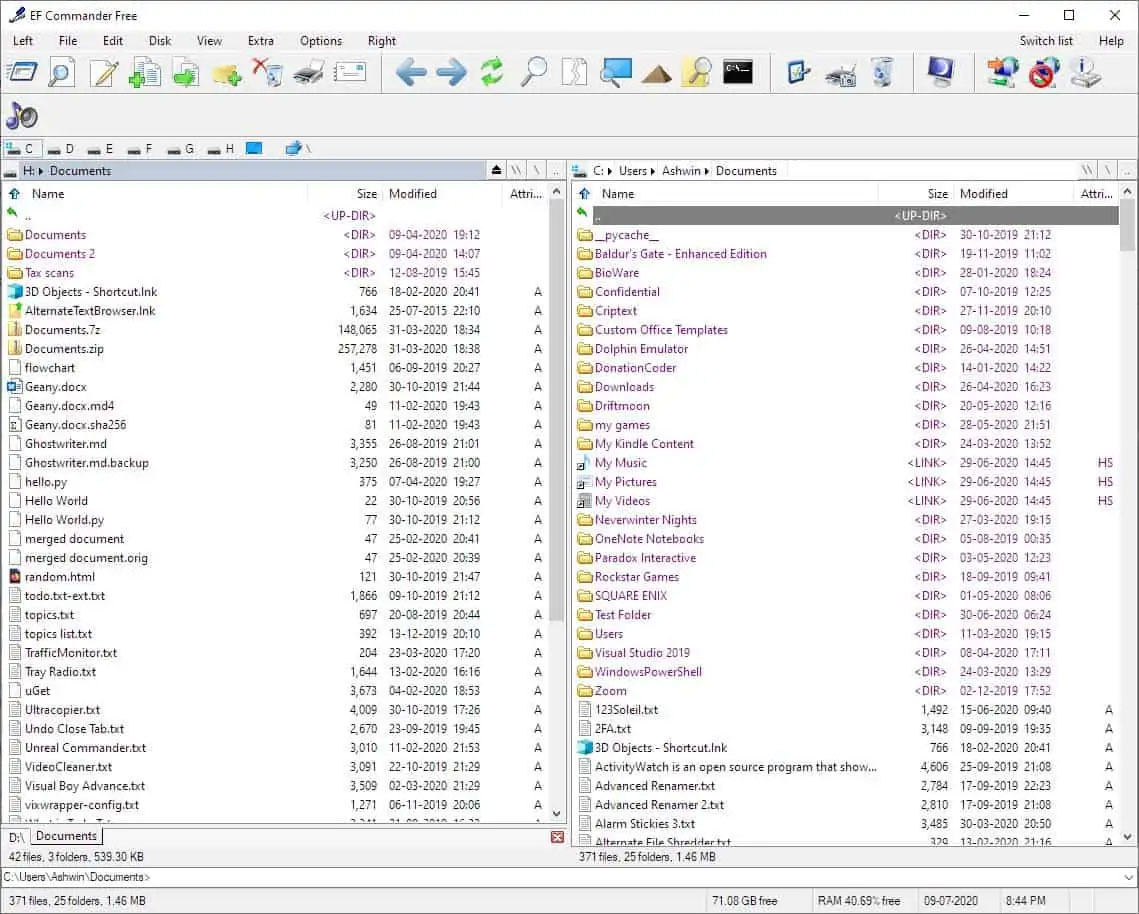This screenshot has width=1139, height=914.
Task: Click the printer-fax settings toolbar icon
Action: 840,73
